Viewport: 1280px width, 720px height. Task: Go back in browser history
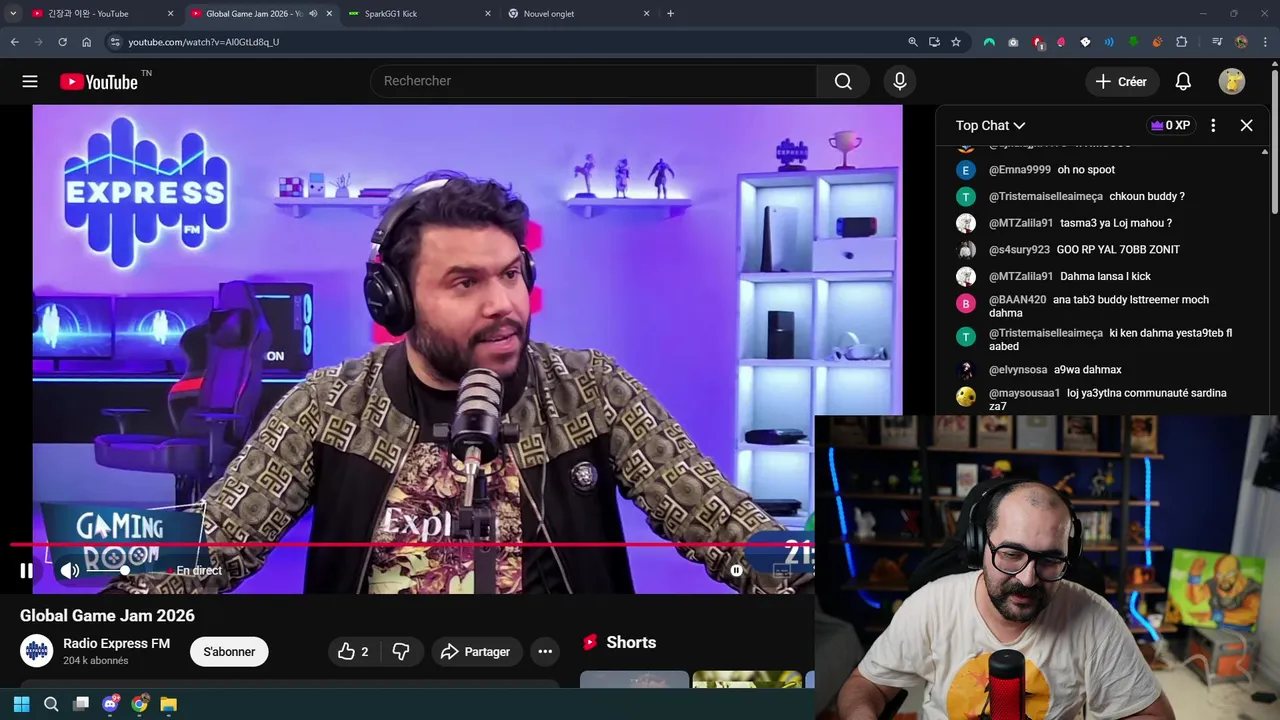coord(14,42)
